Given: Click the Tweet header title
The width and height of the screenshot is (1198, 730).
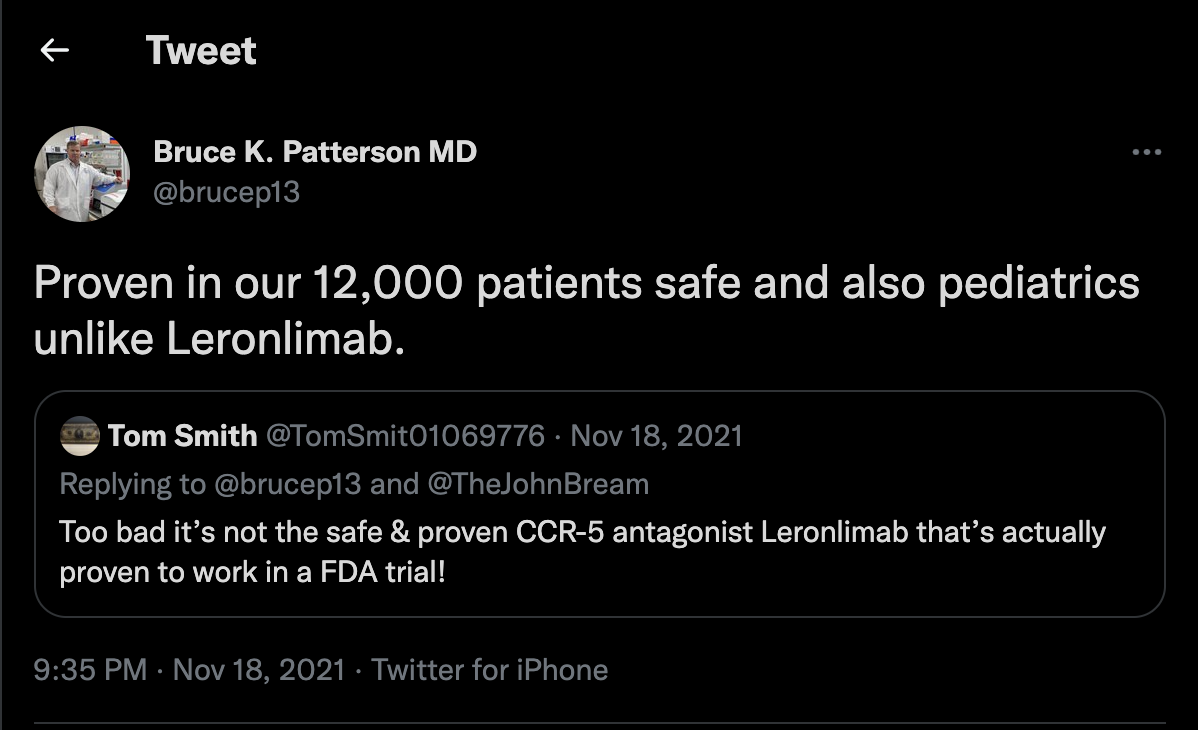Looking at the screenshot, I should (x=201, y=50).
